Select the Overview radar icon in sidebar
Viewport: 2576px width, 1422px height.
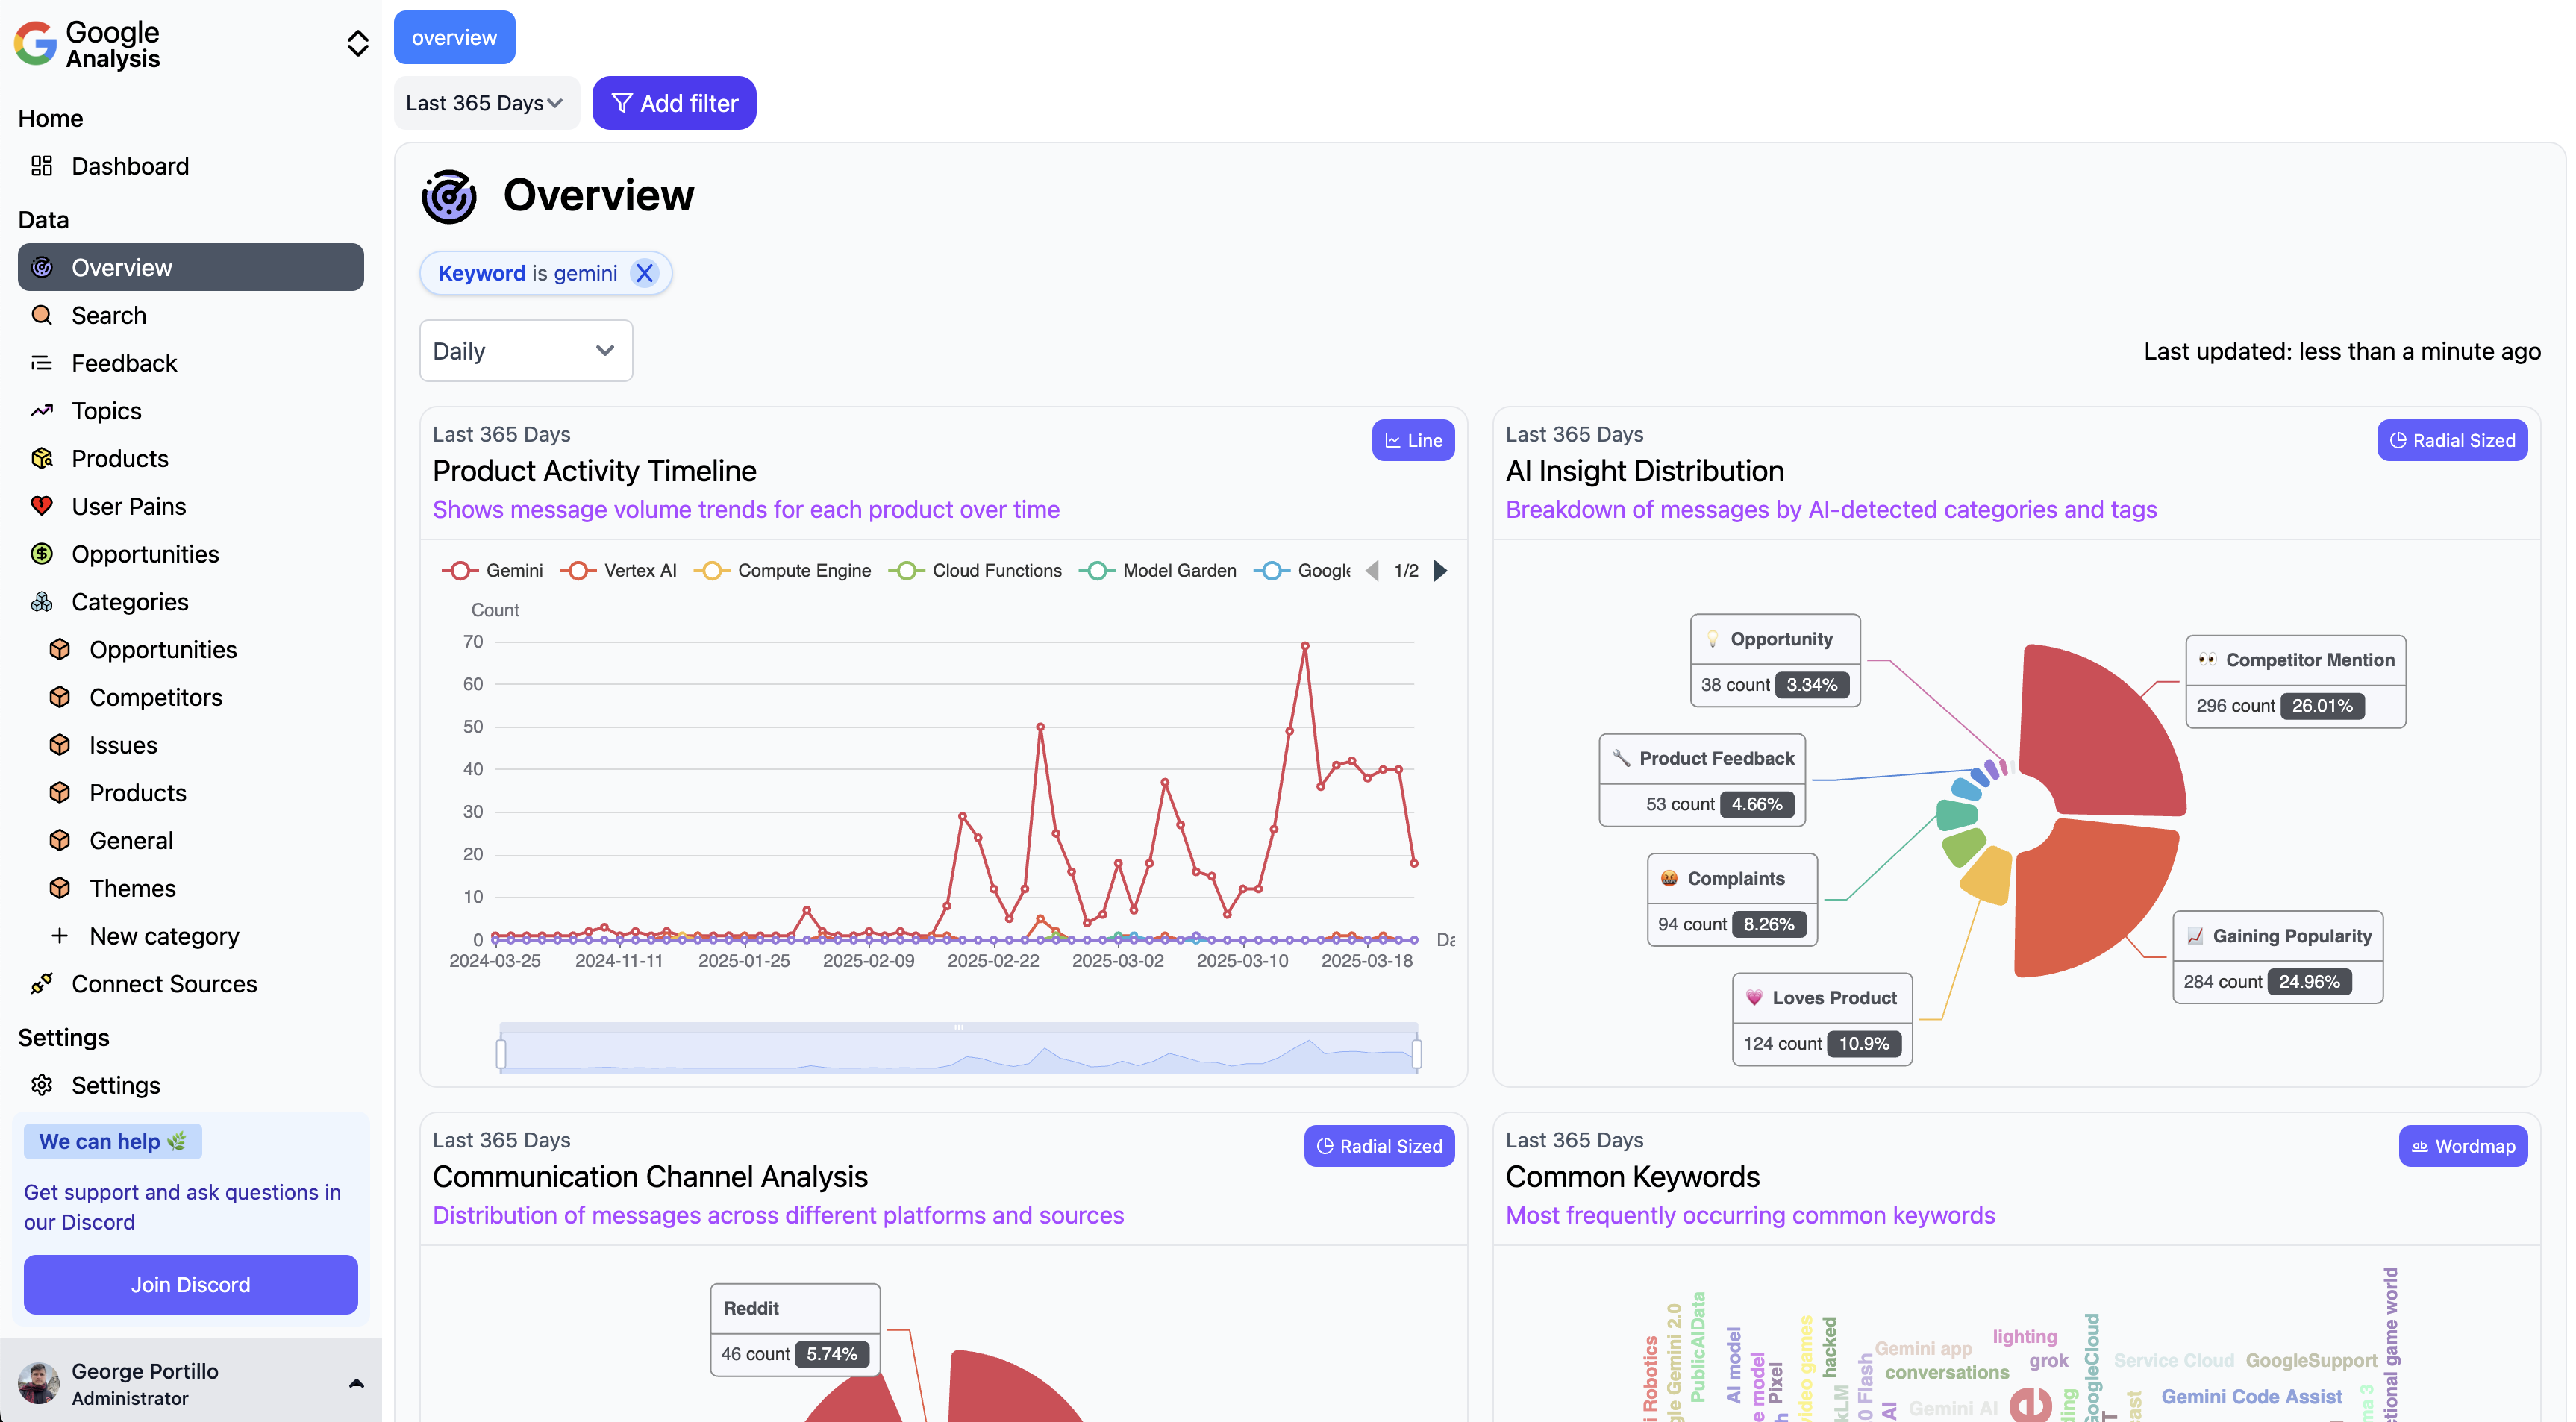41,267
